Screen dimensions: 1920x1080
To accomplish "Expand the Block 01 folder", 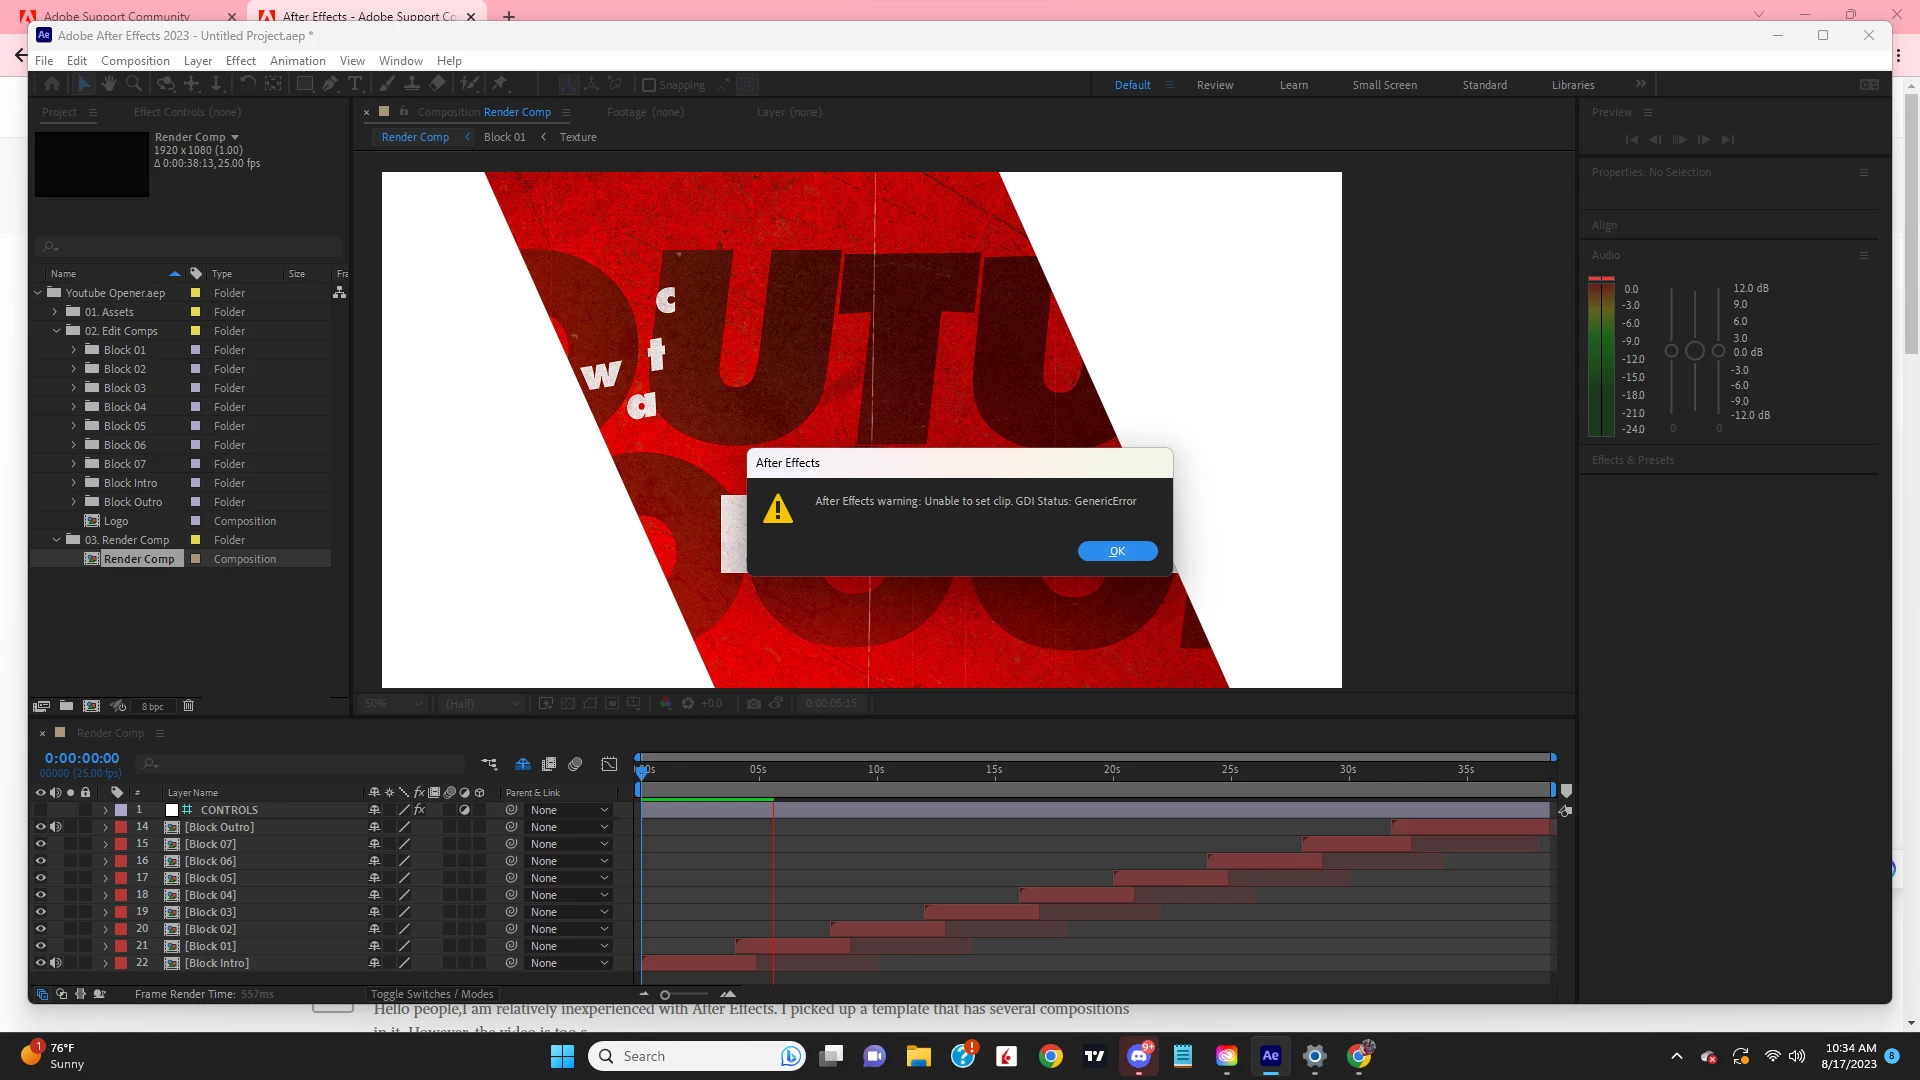I will pyautogui.click(x=74, y=350).
